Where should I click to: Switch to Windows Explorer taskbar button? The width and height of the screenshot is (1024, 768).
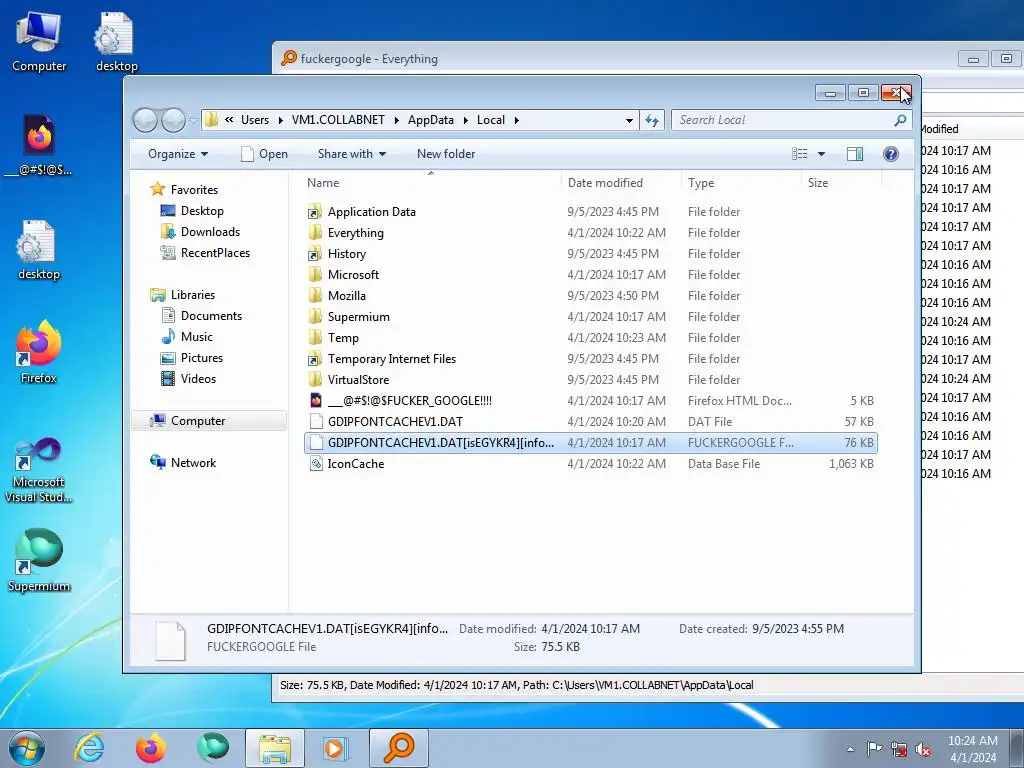275,748
